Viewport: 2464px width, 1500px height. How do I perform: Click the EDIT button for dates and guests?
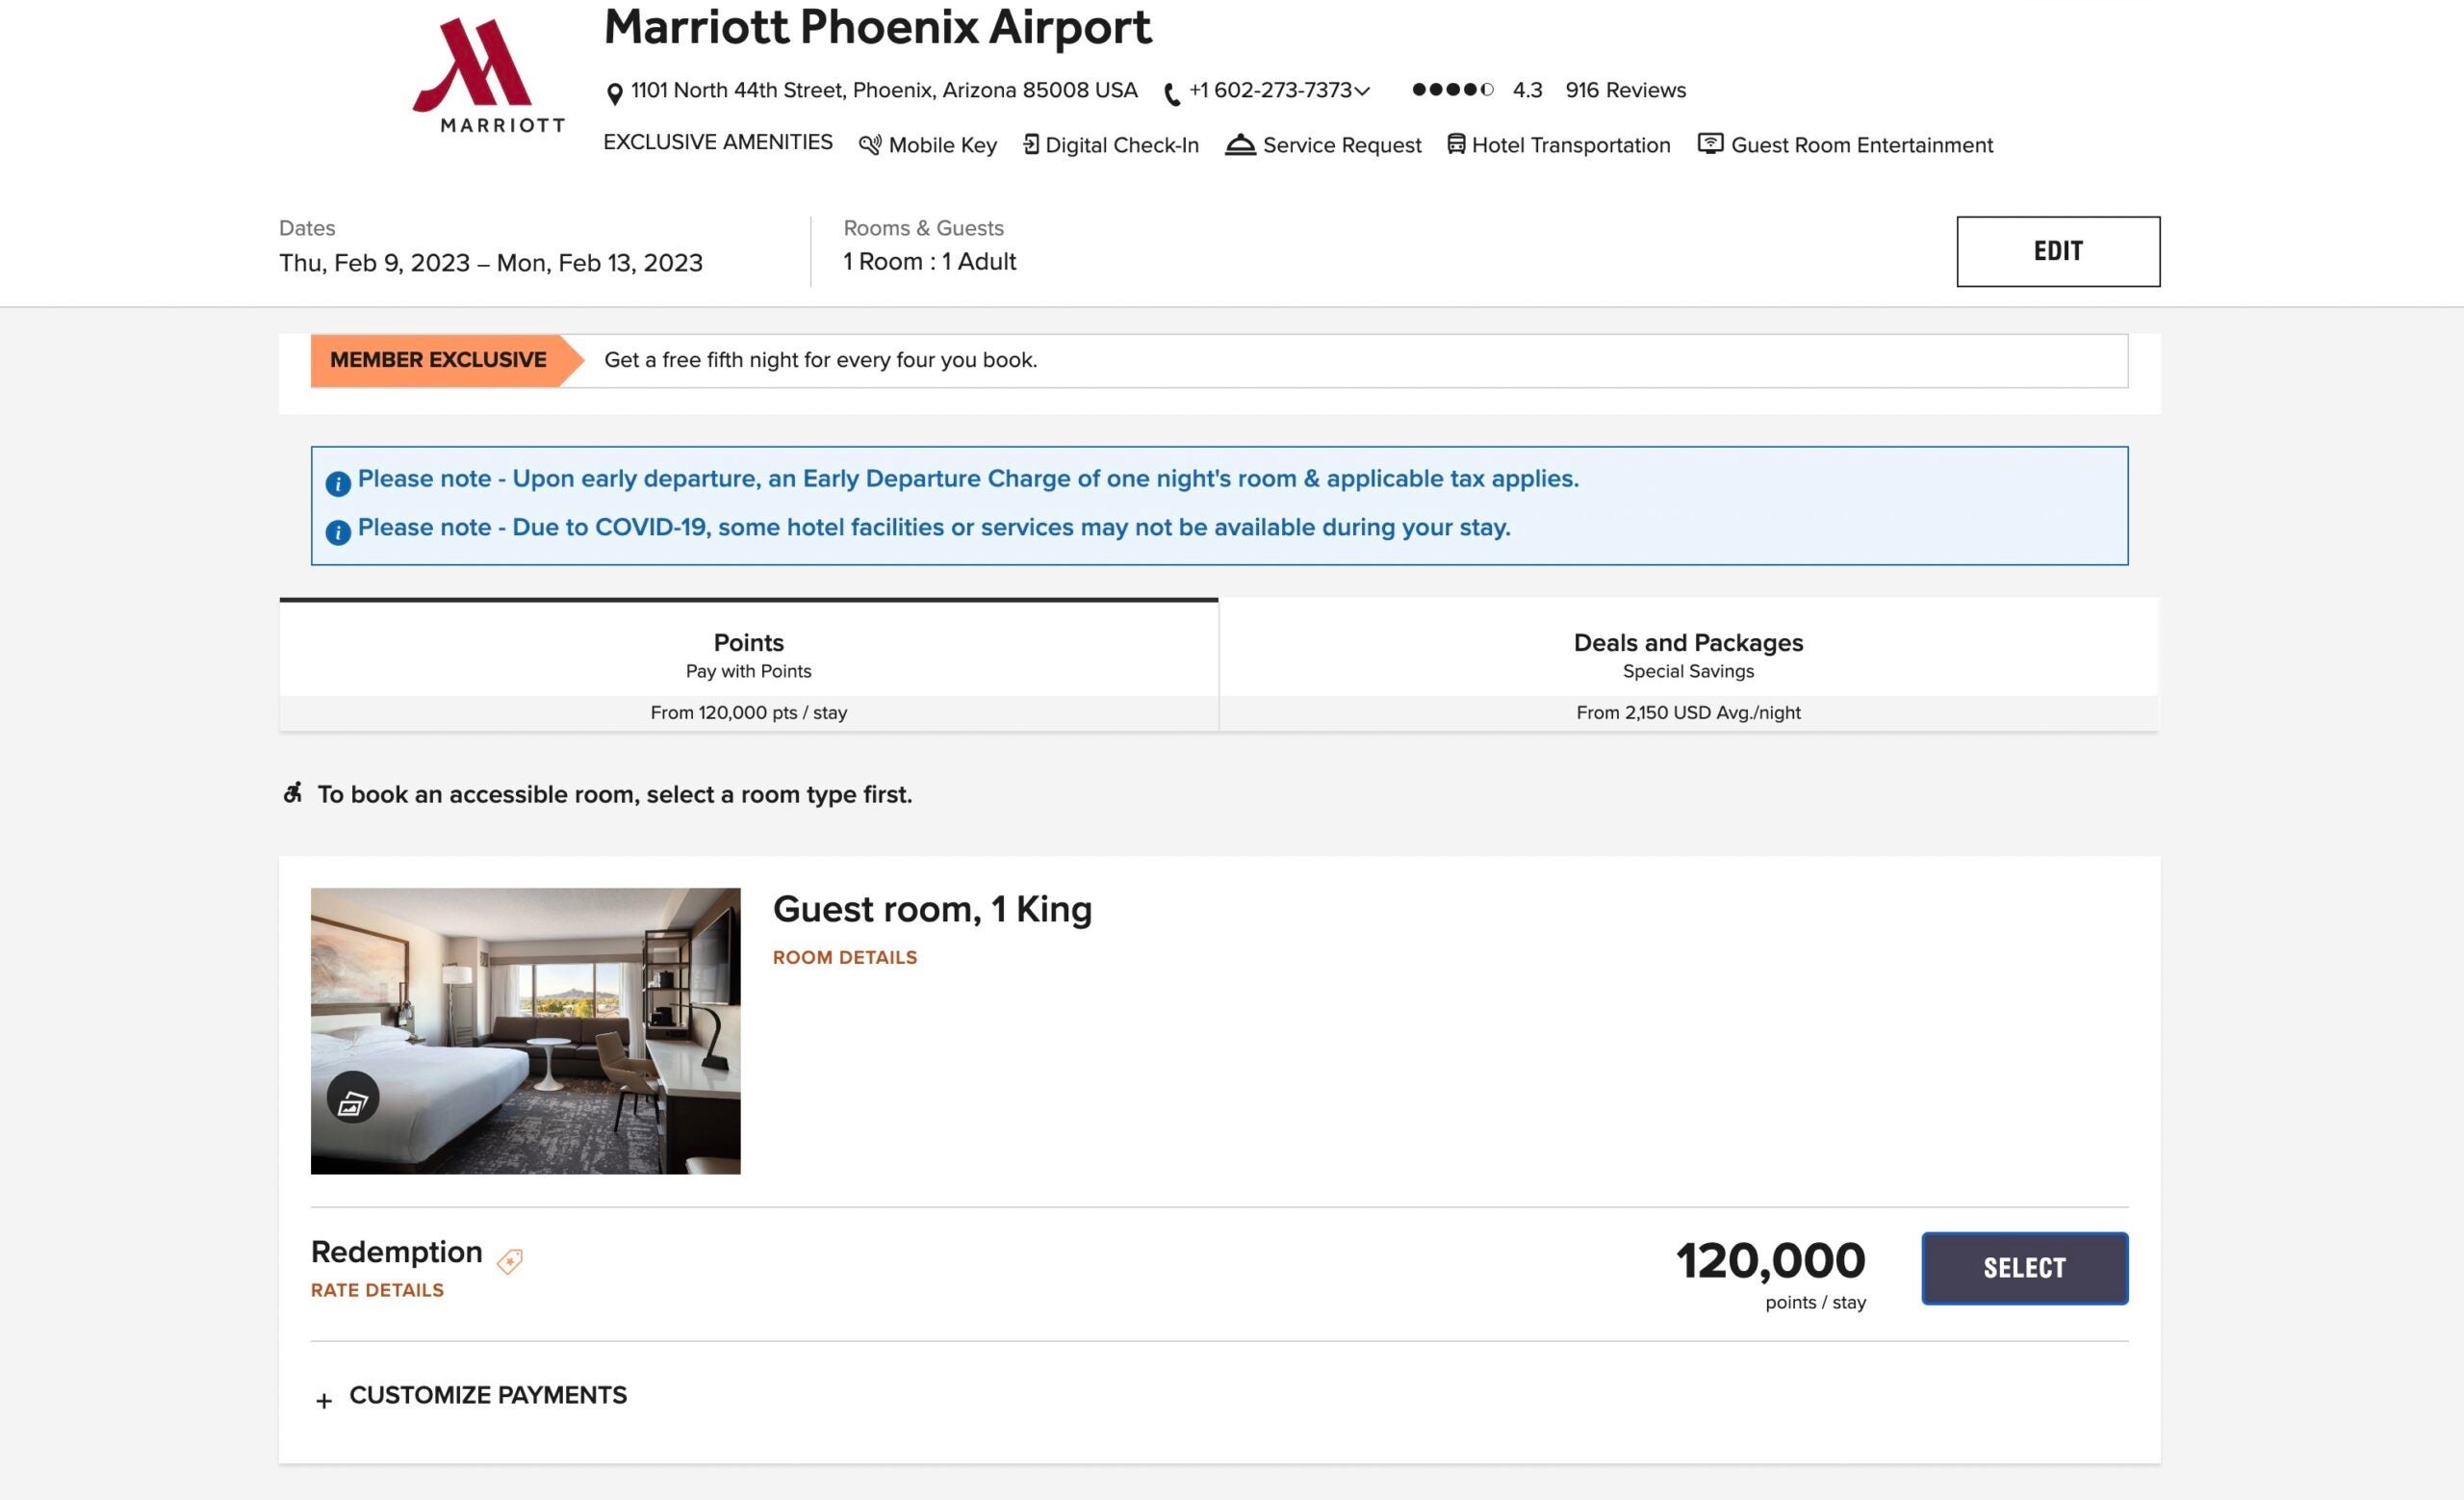point(2057,251)
